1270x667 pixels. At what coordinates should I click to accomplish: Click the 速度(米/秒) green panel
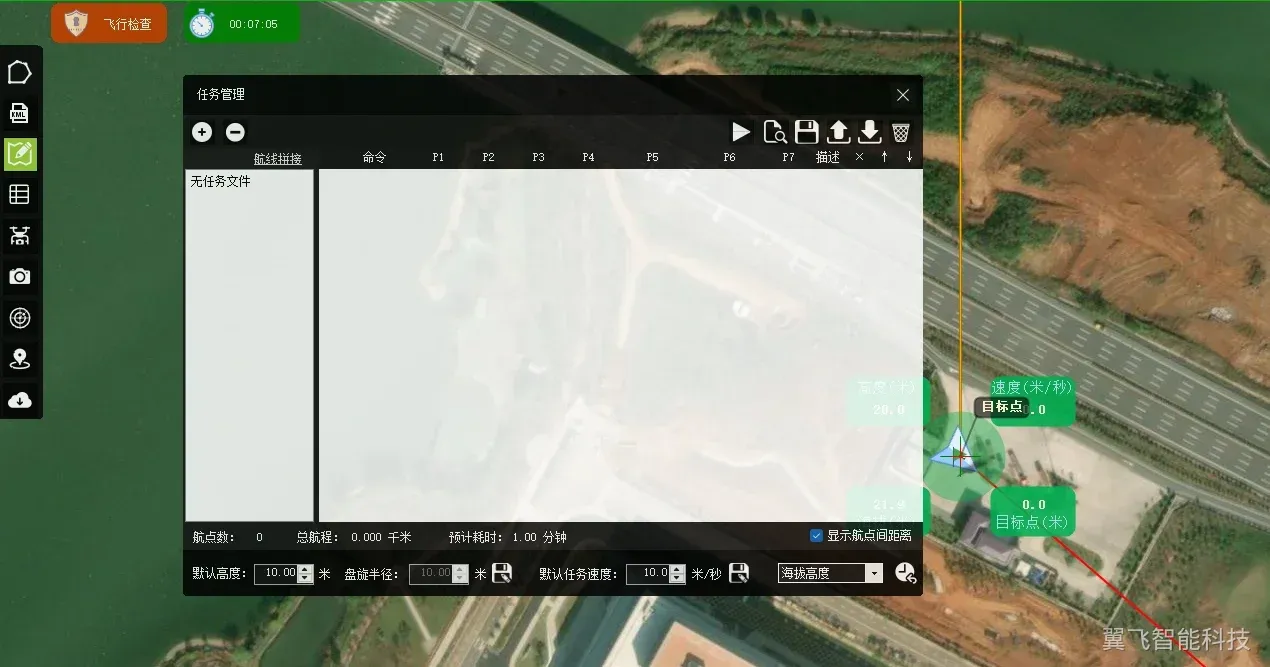(1032, 399)
